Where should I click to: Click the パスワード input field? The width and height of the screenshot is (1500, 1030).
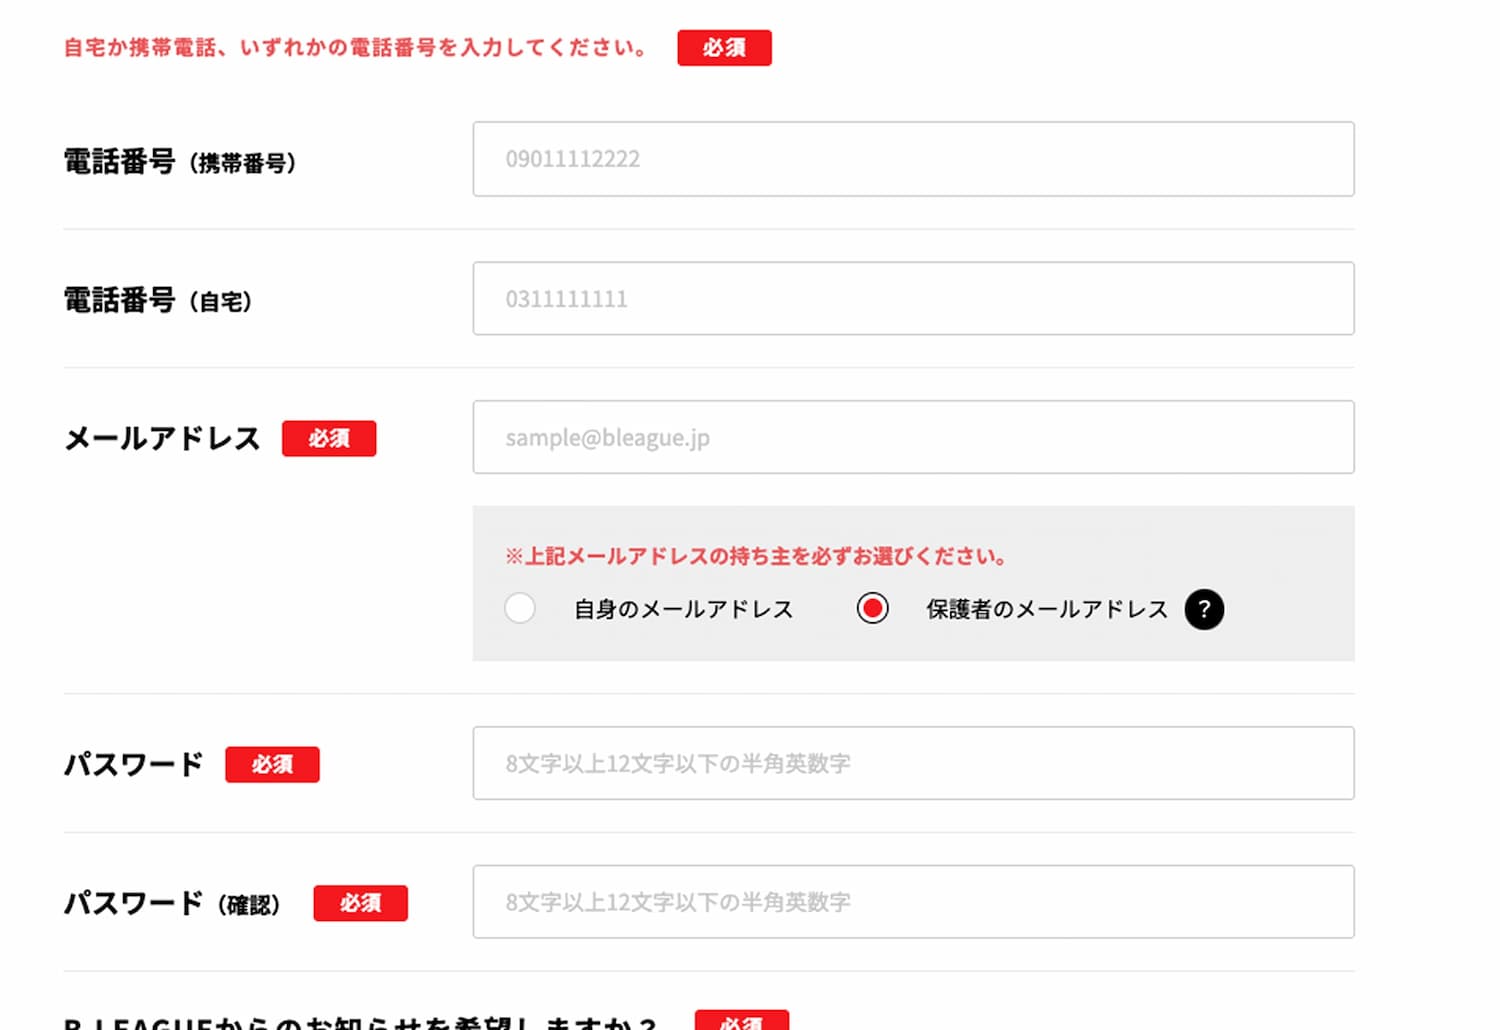(x=913, y=763)
